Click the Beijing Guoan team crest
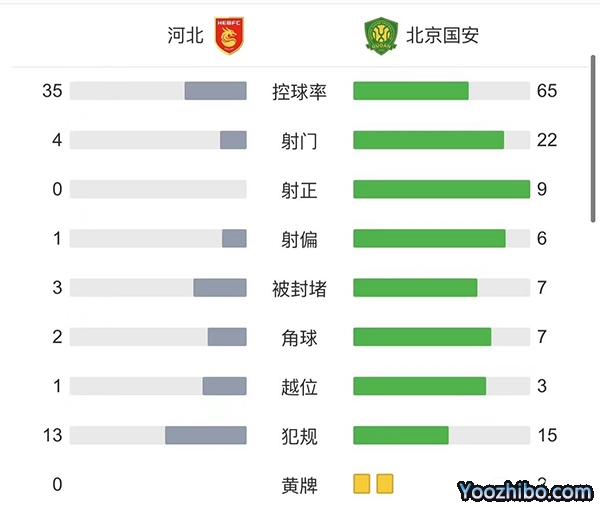This screenshot has height=507, width=600. (x=379, y=35)
